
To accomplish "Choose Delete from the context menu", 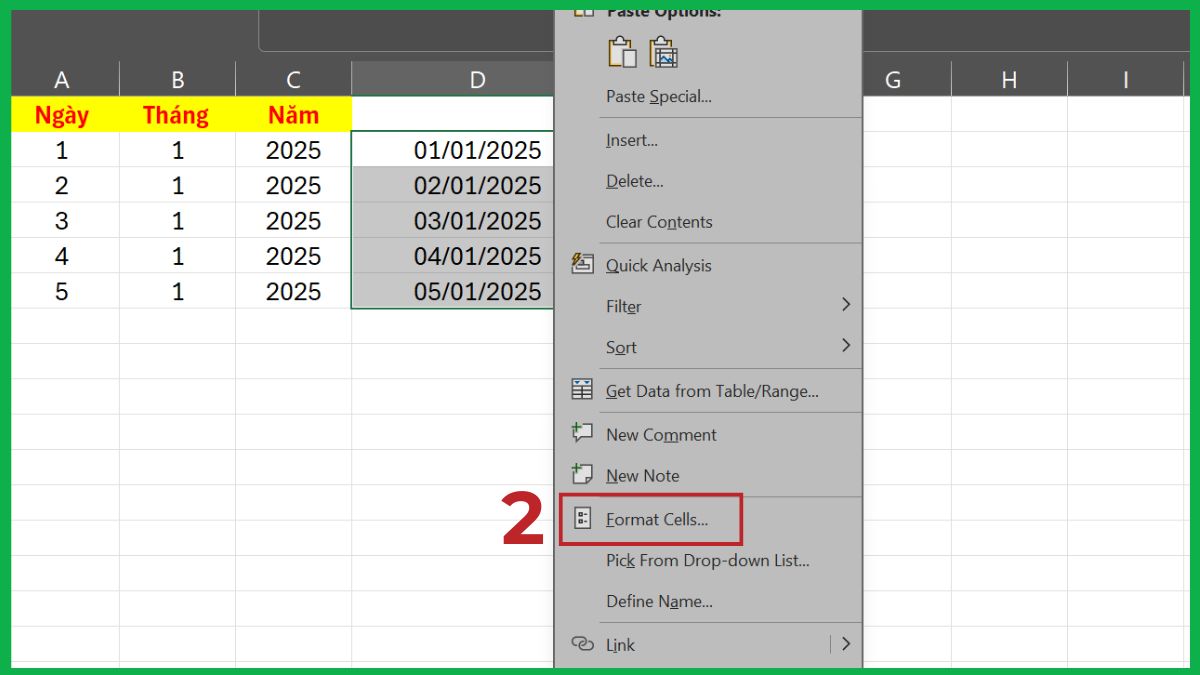I will pyautogui.click(x=635, y=181).
